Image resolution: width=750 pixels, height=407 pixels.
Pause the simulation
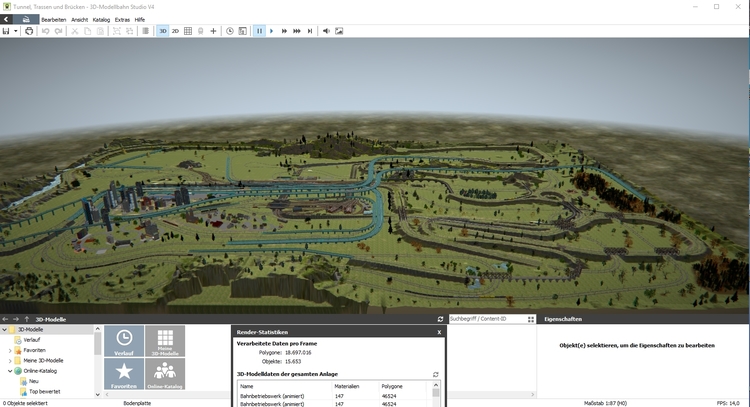click(259, 31)
